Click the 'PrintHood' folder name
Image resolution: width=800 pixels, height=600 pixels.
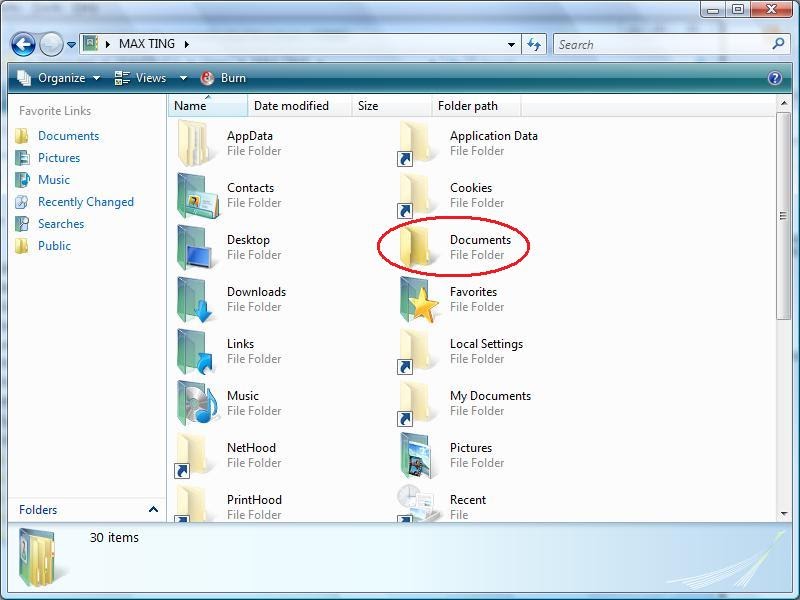click(x=254, y=500)
